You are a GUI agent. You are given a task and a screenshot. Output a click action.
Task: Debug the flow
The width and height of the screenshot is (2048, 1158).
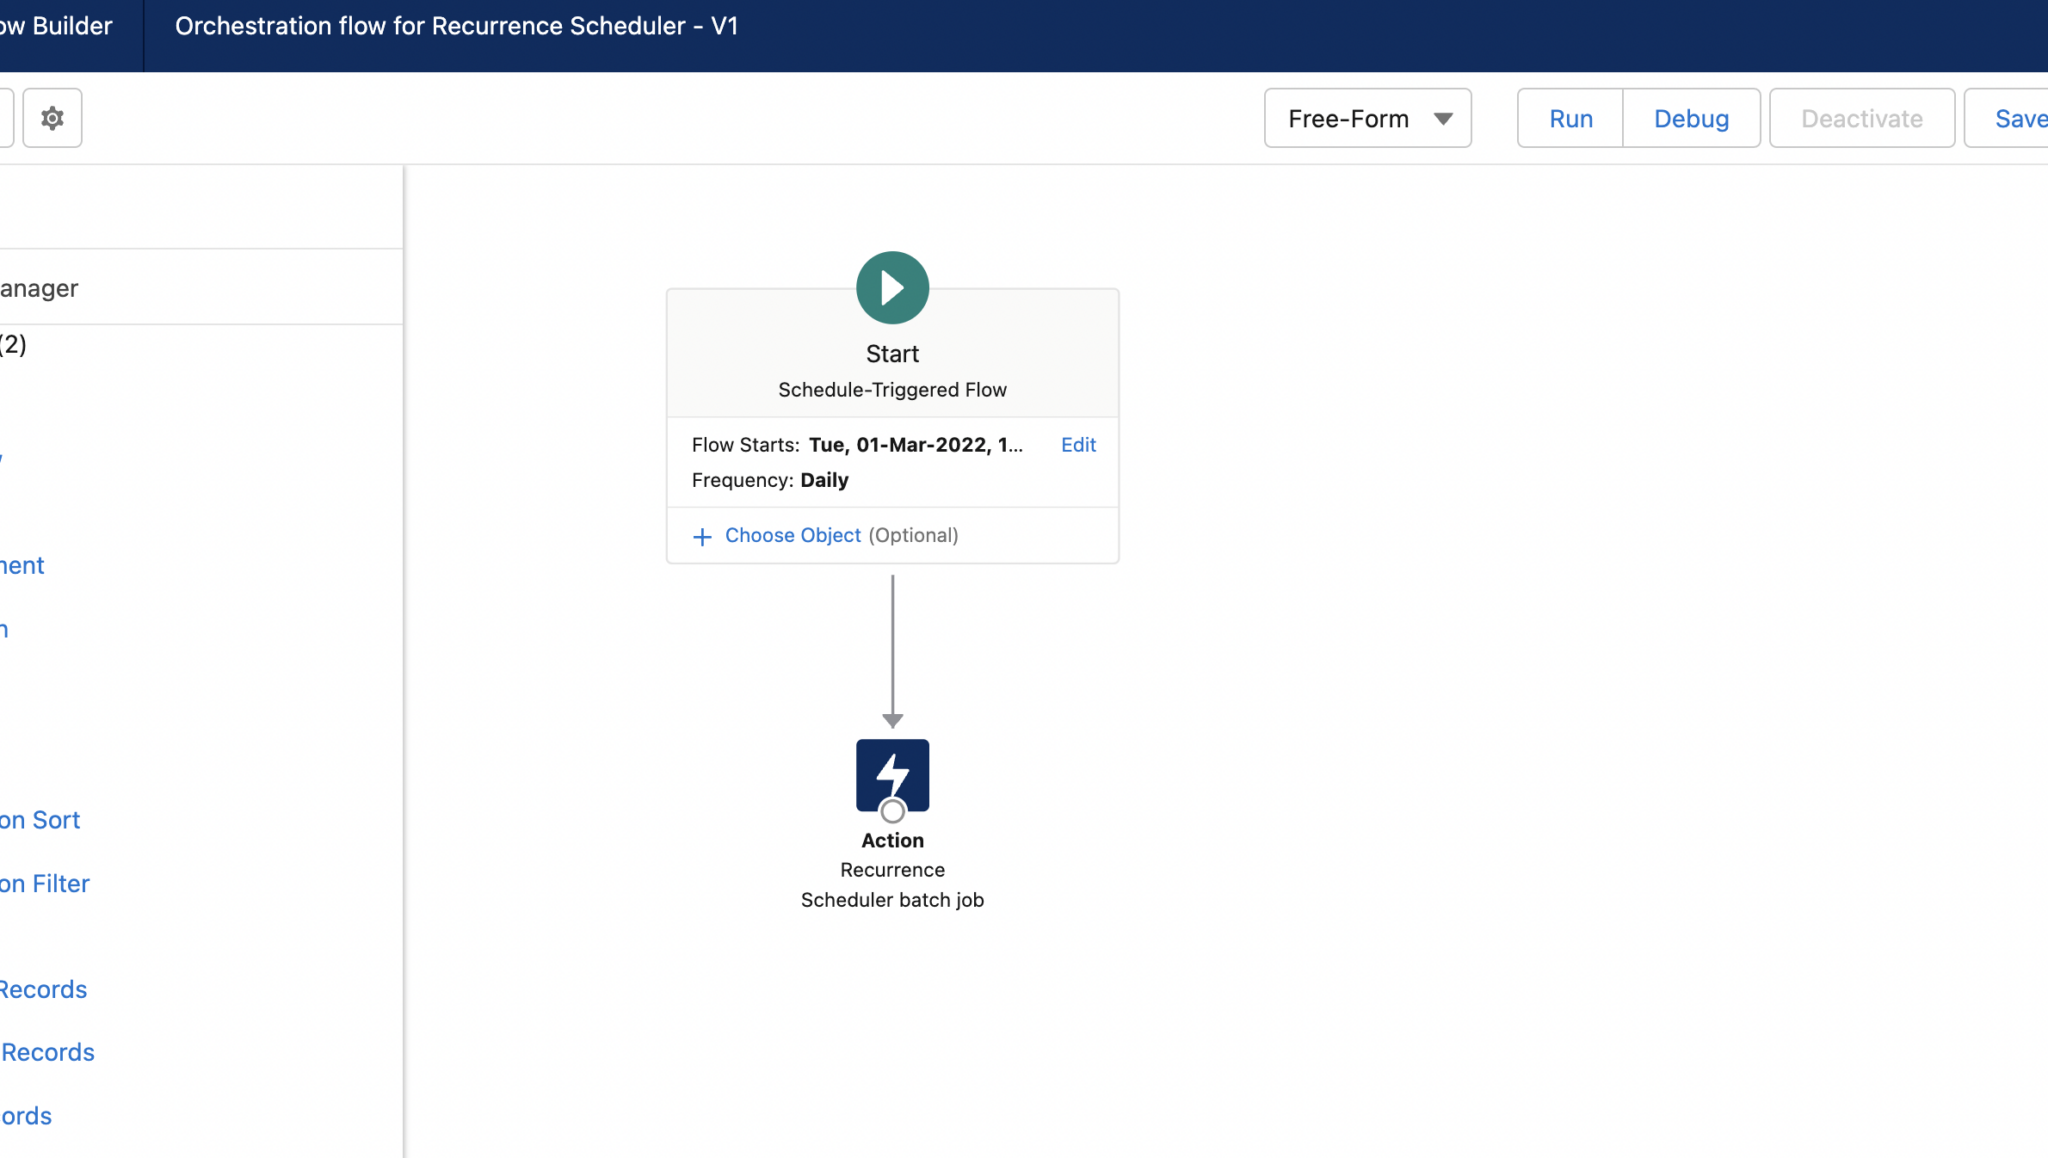1691,117
